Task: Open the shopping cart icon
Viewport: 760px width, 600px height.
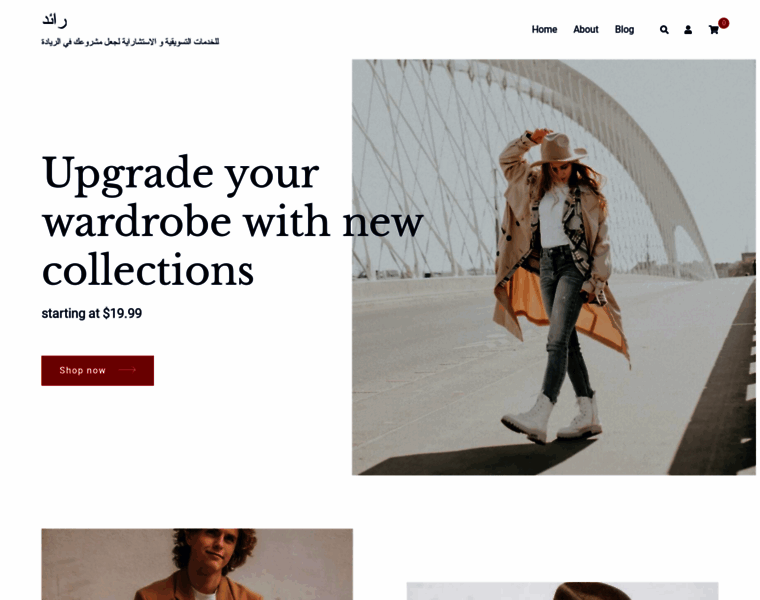Action: (713, 30)
